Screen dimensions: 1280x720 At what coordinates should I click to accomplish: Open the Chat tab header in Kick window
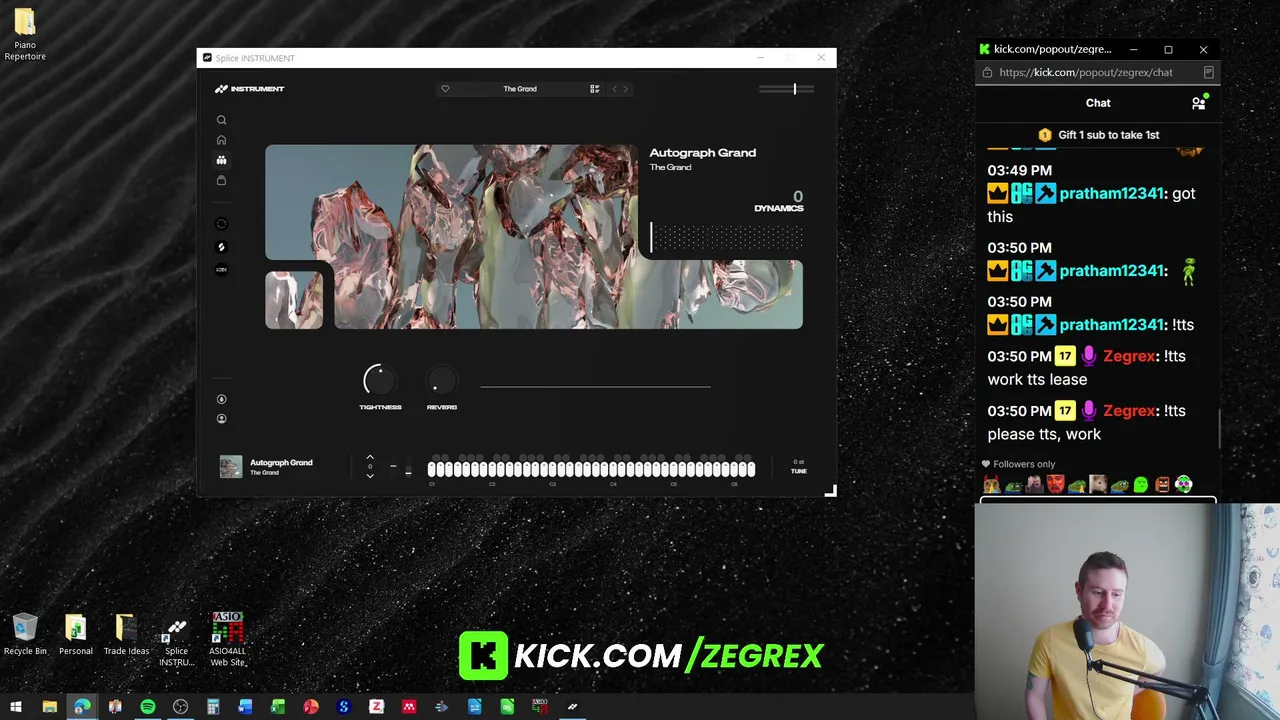tap(1098, 103)
